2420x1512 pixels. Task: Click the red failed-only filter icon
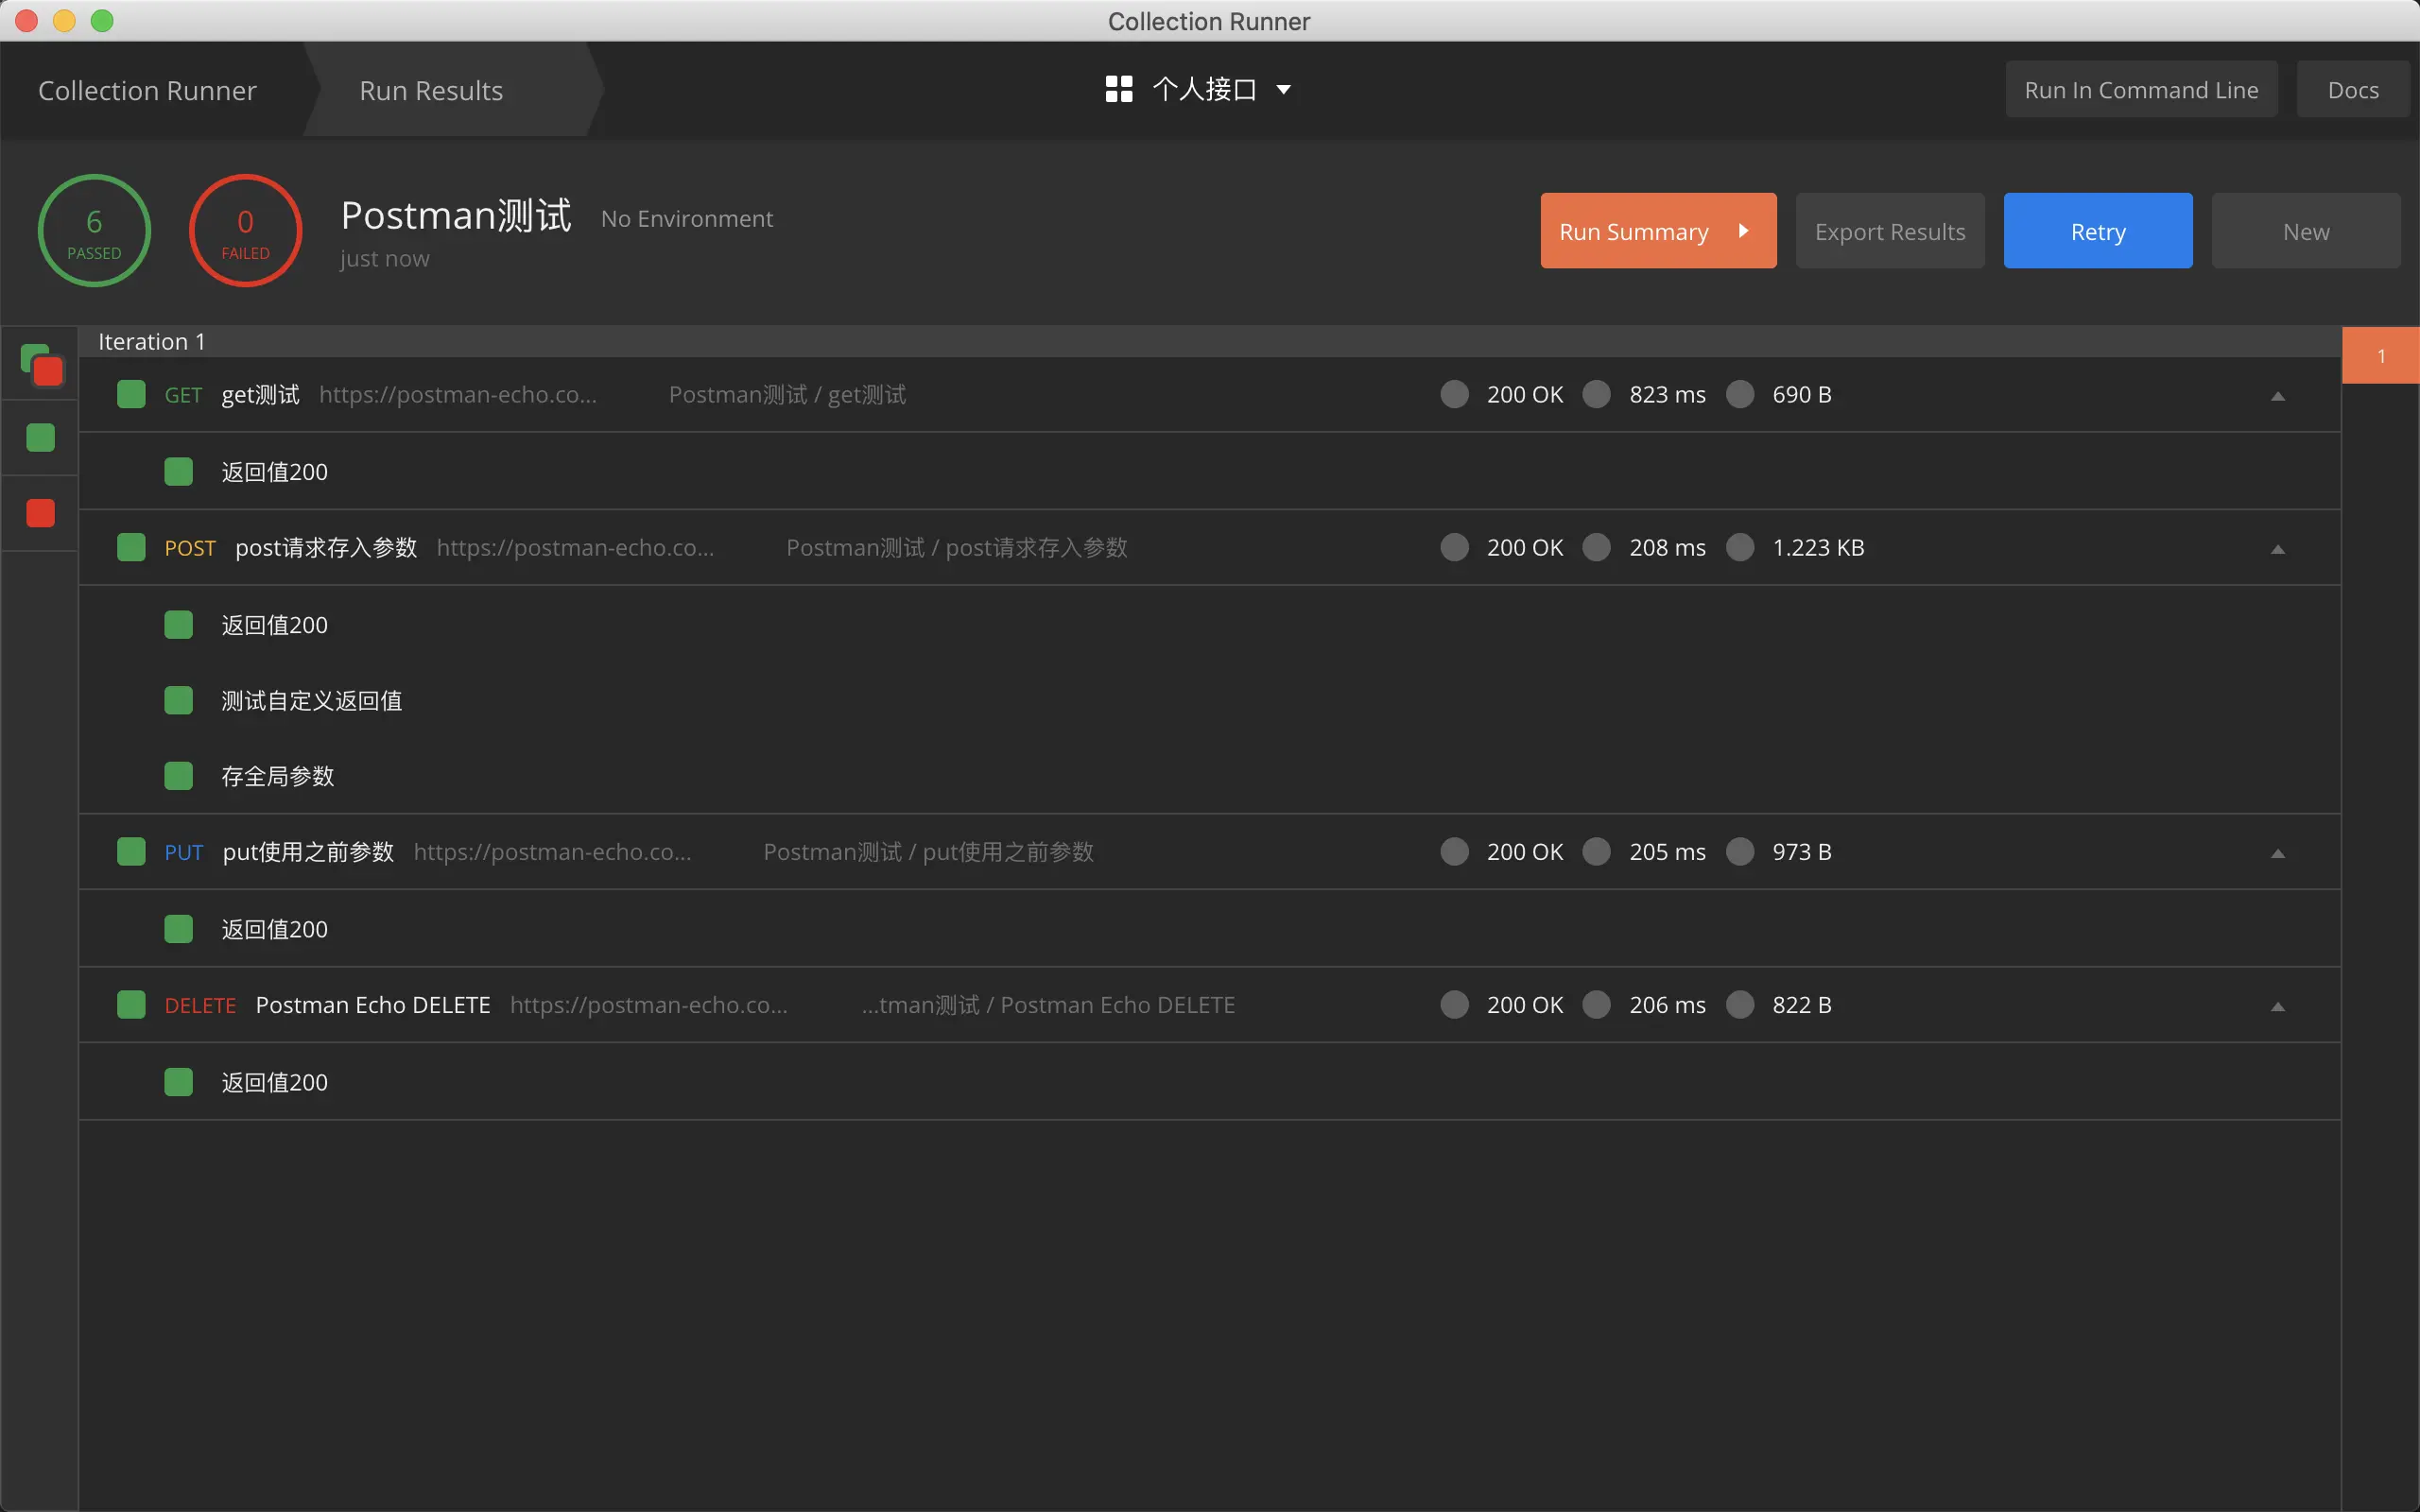click(x=40, y=513)
